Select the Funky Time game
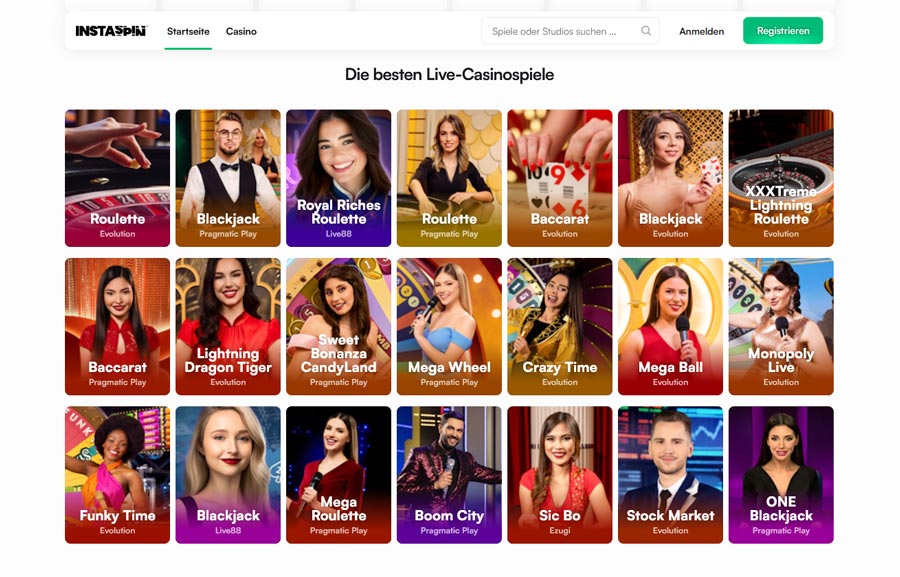The width and height of the screenshot is (900, 577). (x=117, y=475)
